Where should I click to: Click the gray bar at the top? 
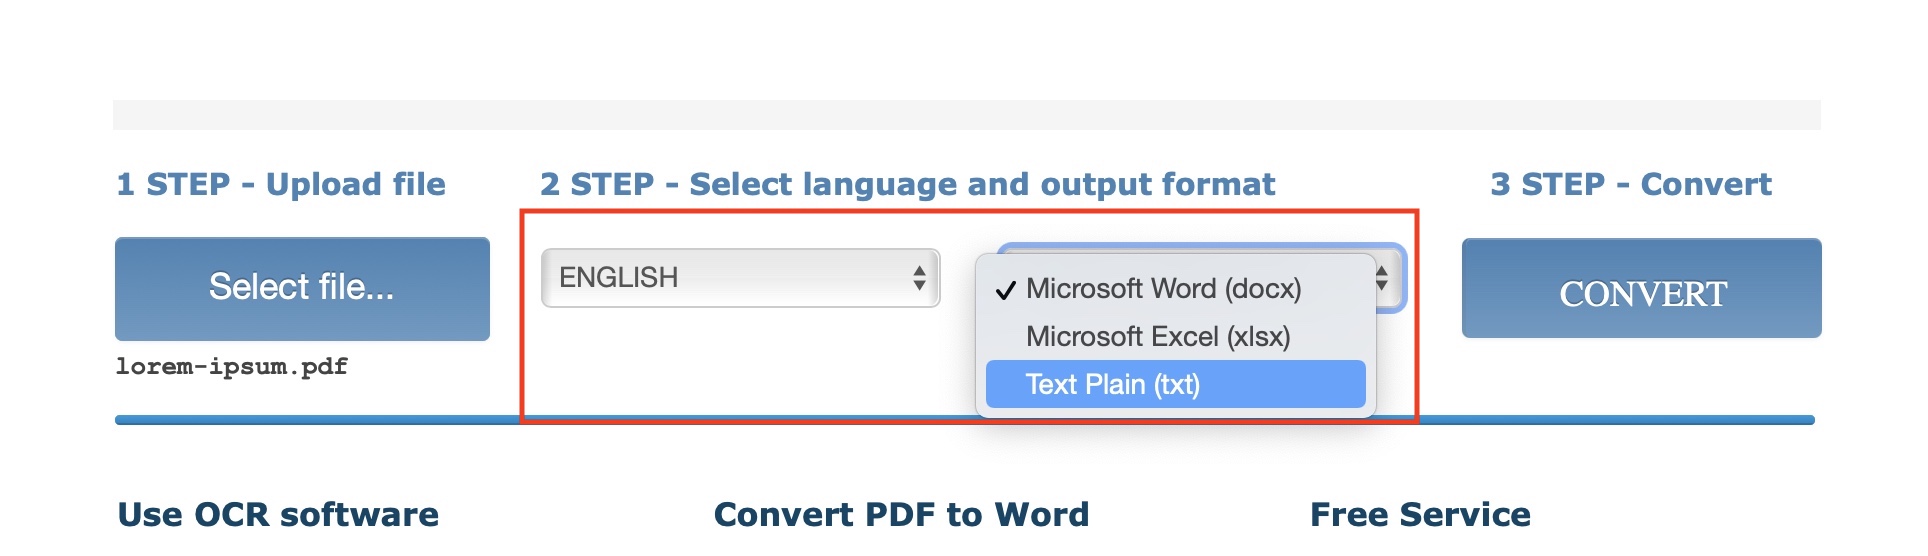click(x=966, y=114)
